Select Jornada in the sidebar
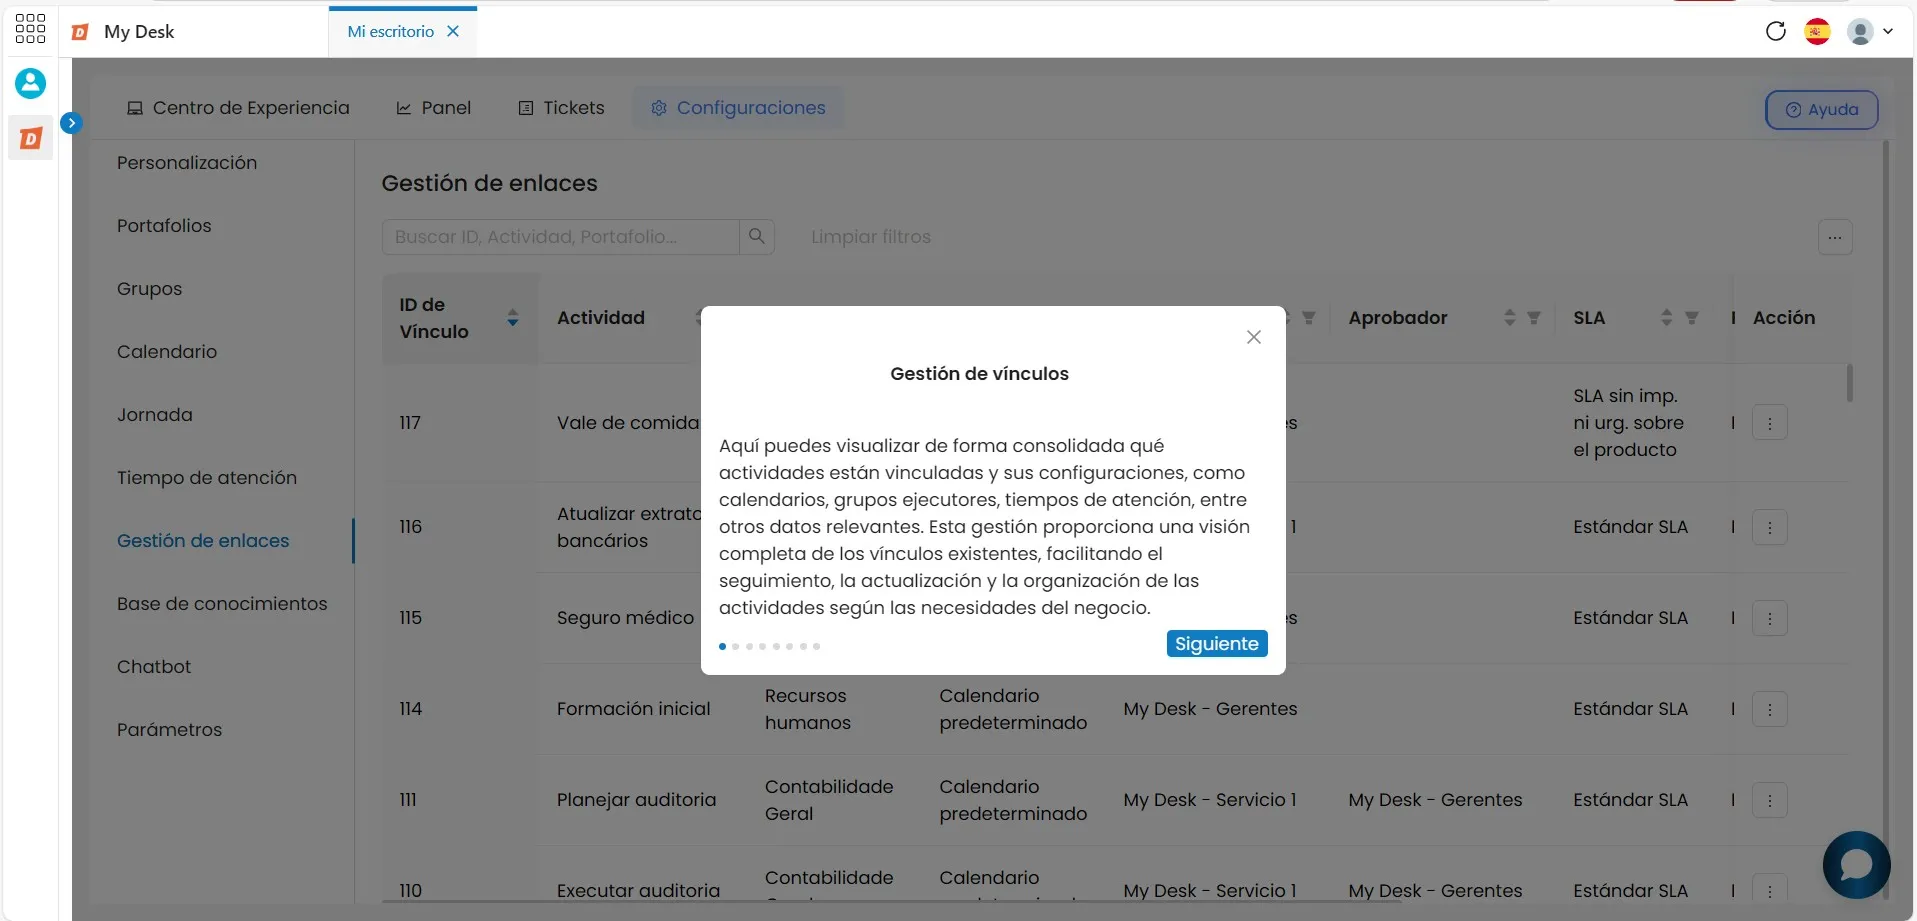Screen dimensions: 1917x921 pyautogui.click(x=154, y=415)
